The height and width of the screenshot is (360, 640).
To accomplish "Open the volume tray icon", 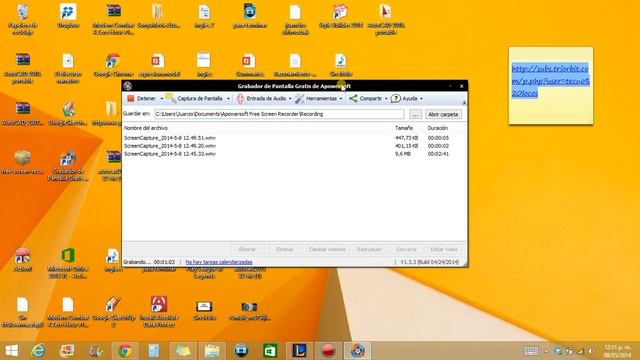I will (590, 351).
